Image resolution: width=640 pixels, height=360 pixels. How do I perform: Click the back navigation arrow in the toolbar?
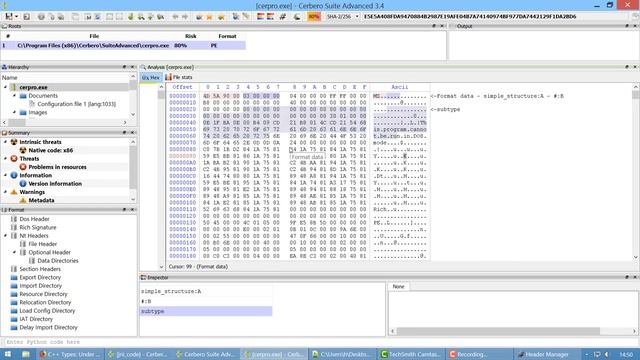pos(175,17)
